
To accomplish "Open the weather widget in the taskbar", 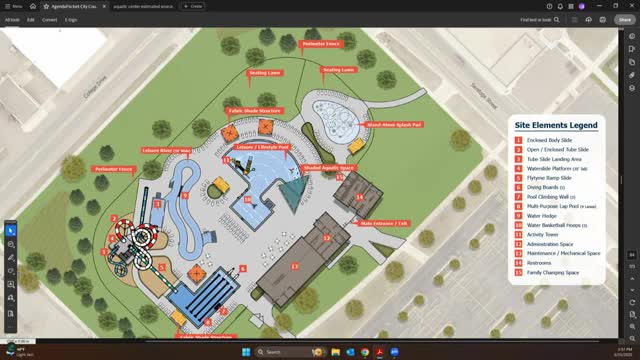I will pos(20,352).
